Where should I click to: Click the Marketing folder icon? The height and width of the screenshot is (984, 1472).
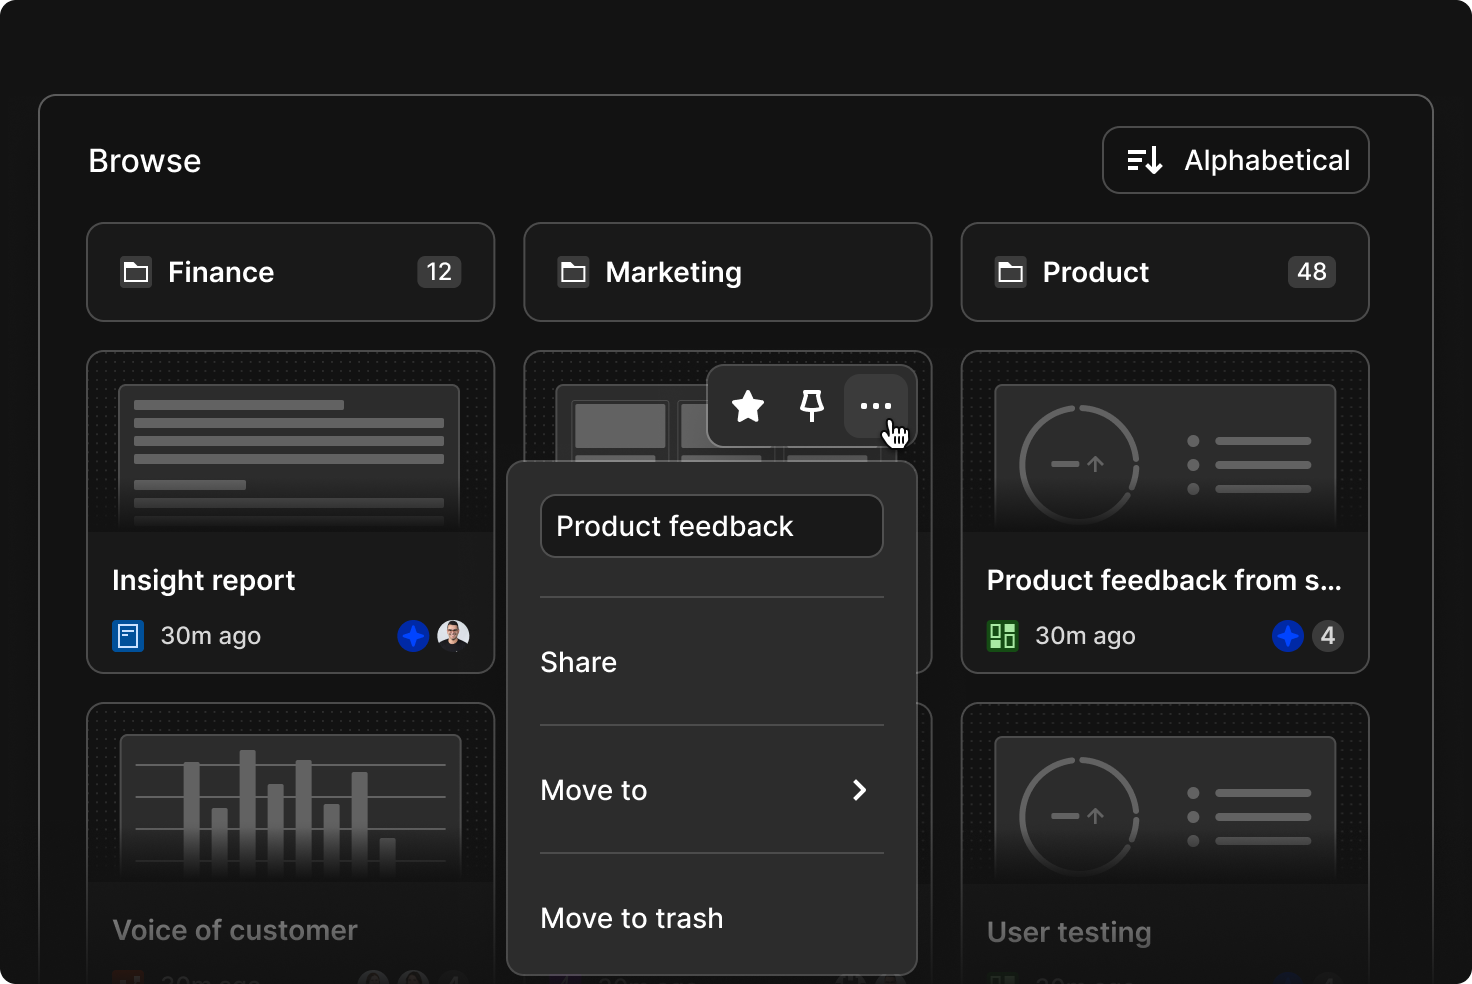point(572,271)
